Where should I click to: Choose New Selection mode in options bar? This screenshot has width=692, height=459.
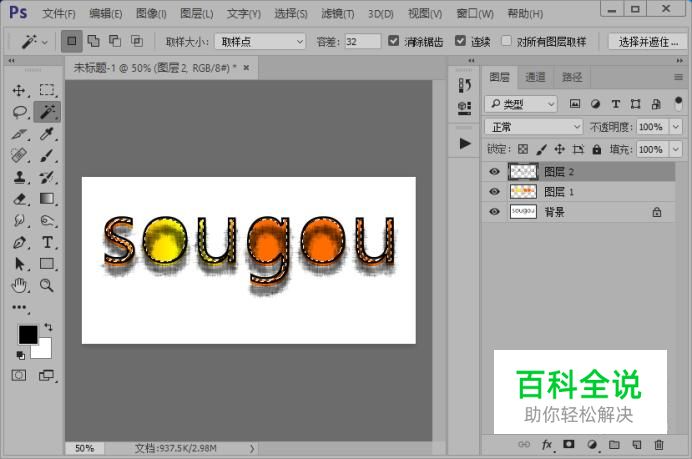(x=71, y=41)
